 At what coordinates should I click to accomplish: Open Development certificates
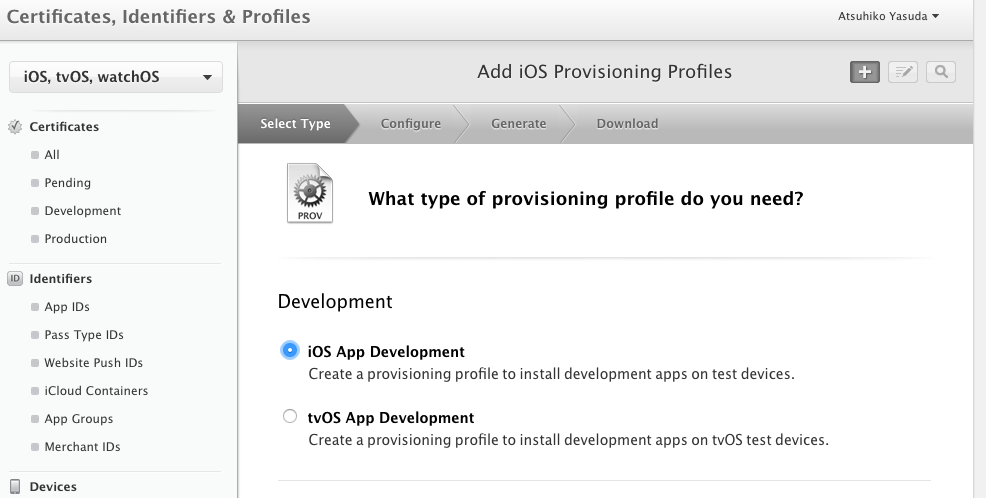(82, 211)
